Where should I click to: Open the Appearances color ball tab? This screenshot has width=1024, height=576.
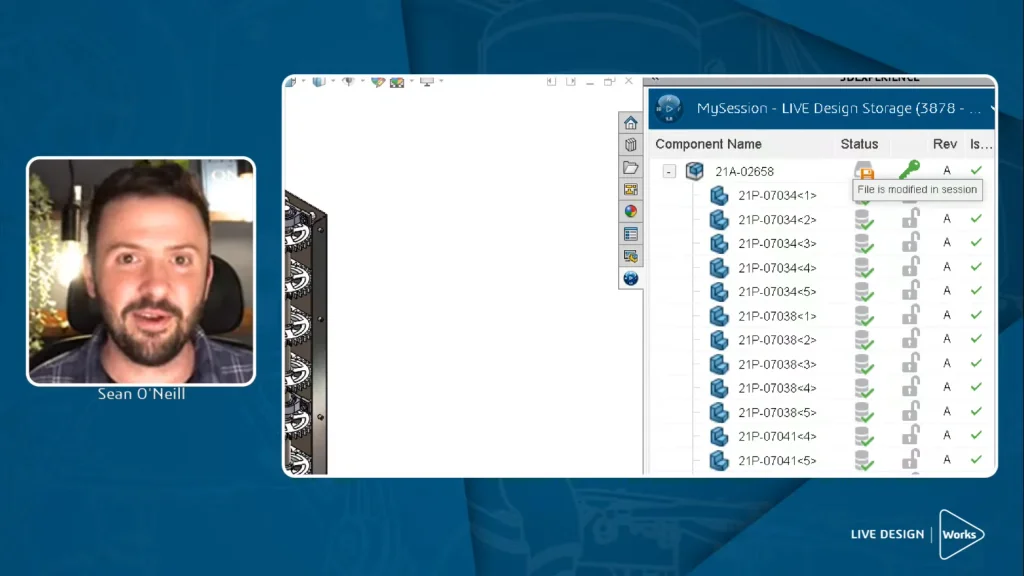click(631, 211)
